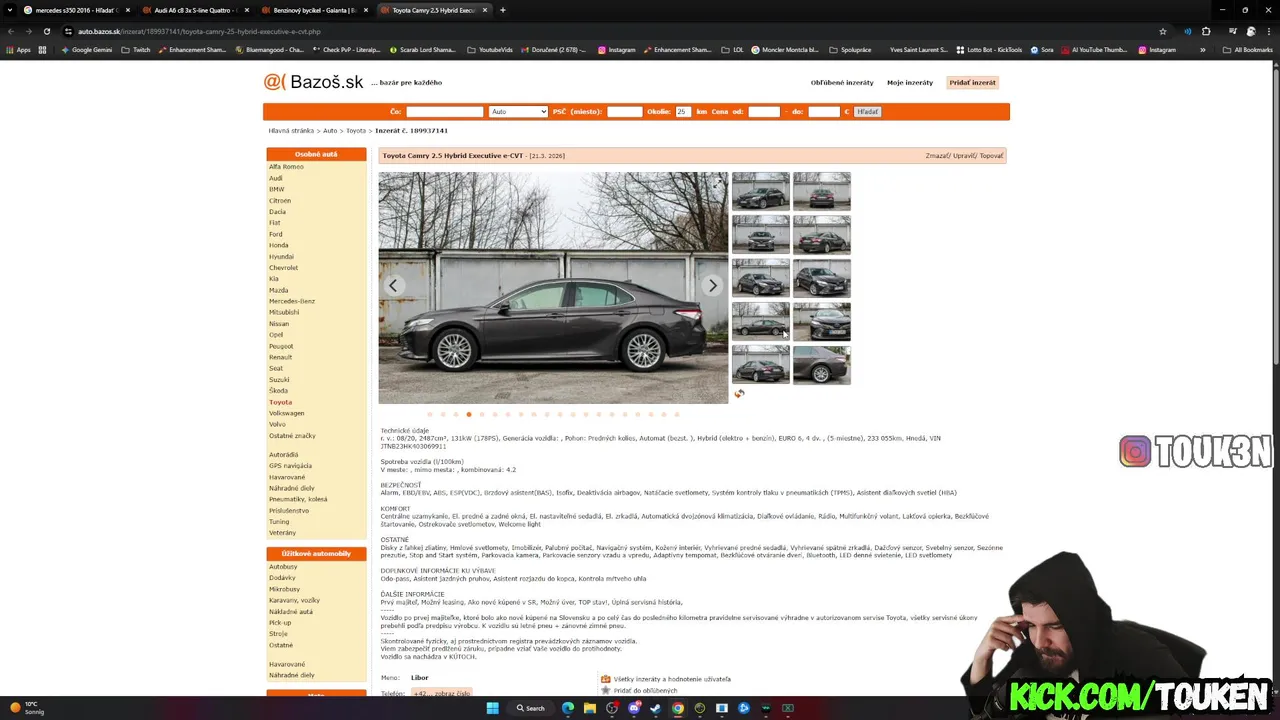Click the 'Čo' search text field
The image size is (1280, 720).
(x=445, y=112)
